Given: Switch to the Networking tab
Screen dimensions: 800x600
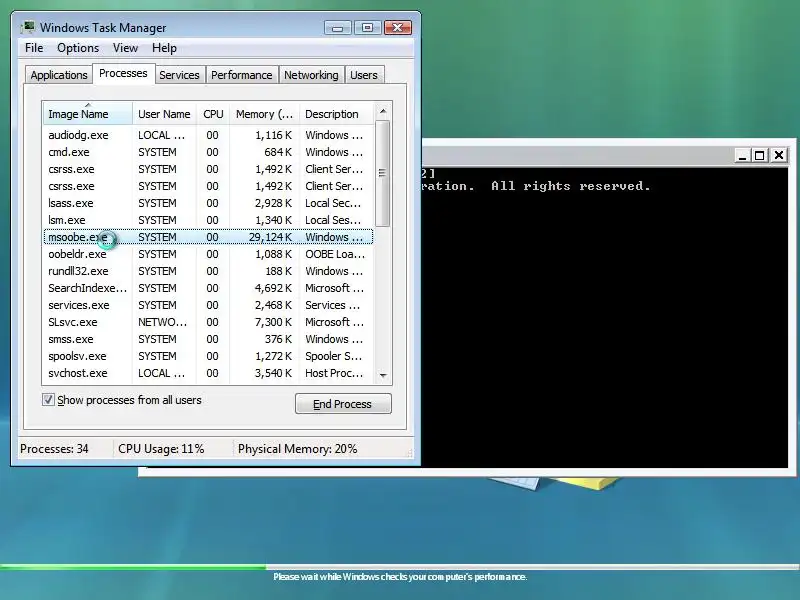Looking at the screenshot, I should (311, 75).
